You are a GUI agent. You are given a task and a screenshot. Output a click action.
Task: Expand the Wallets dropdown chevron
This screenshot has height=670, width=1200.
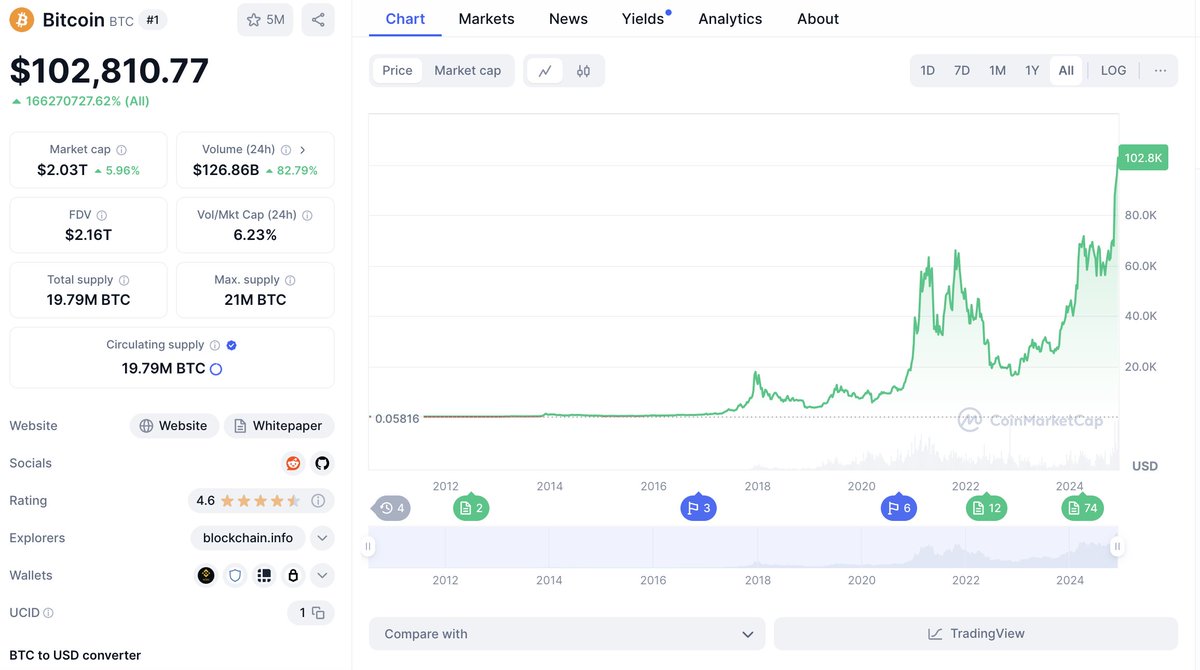click(x=322, y=576)
